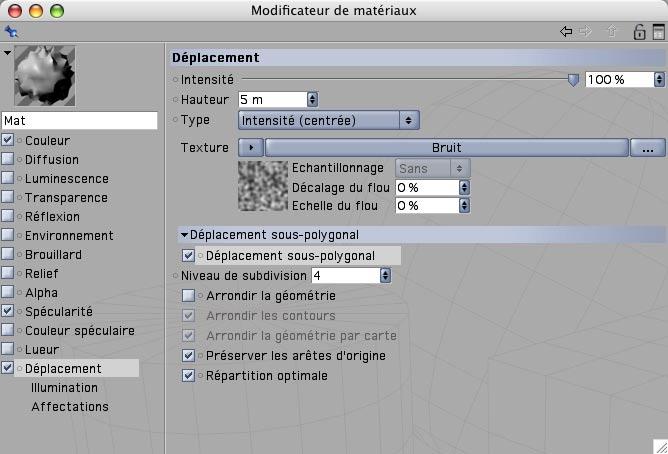Click the noise texture preview thumbnail
Viewport: 668px width, 454px height.
tap(263, 186)
